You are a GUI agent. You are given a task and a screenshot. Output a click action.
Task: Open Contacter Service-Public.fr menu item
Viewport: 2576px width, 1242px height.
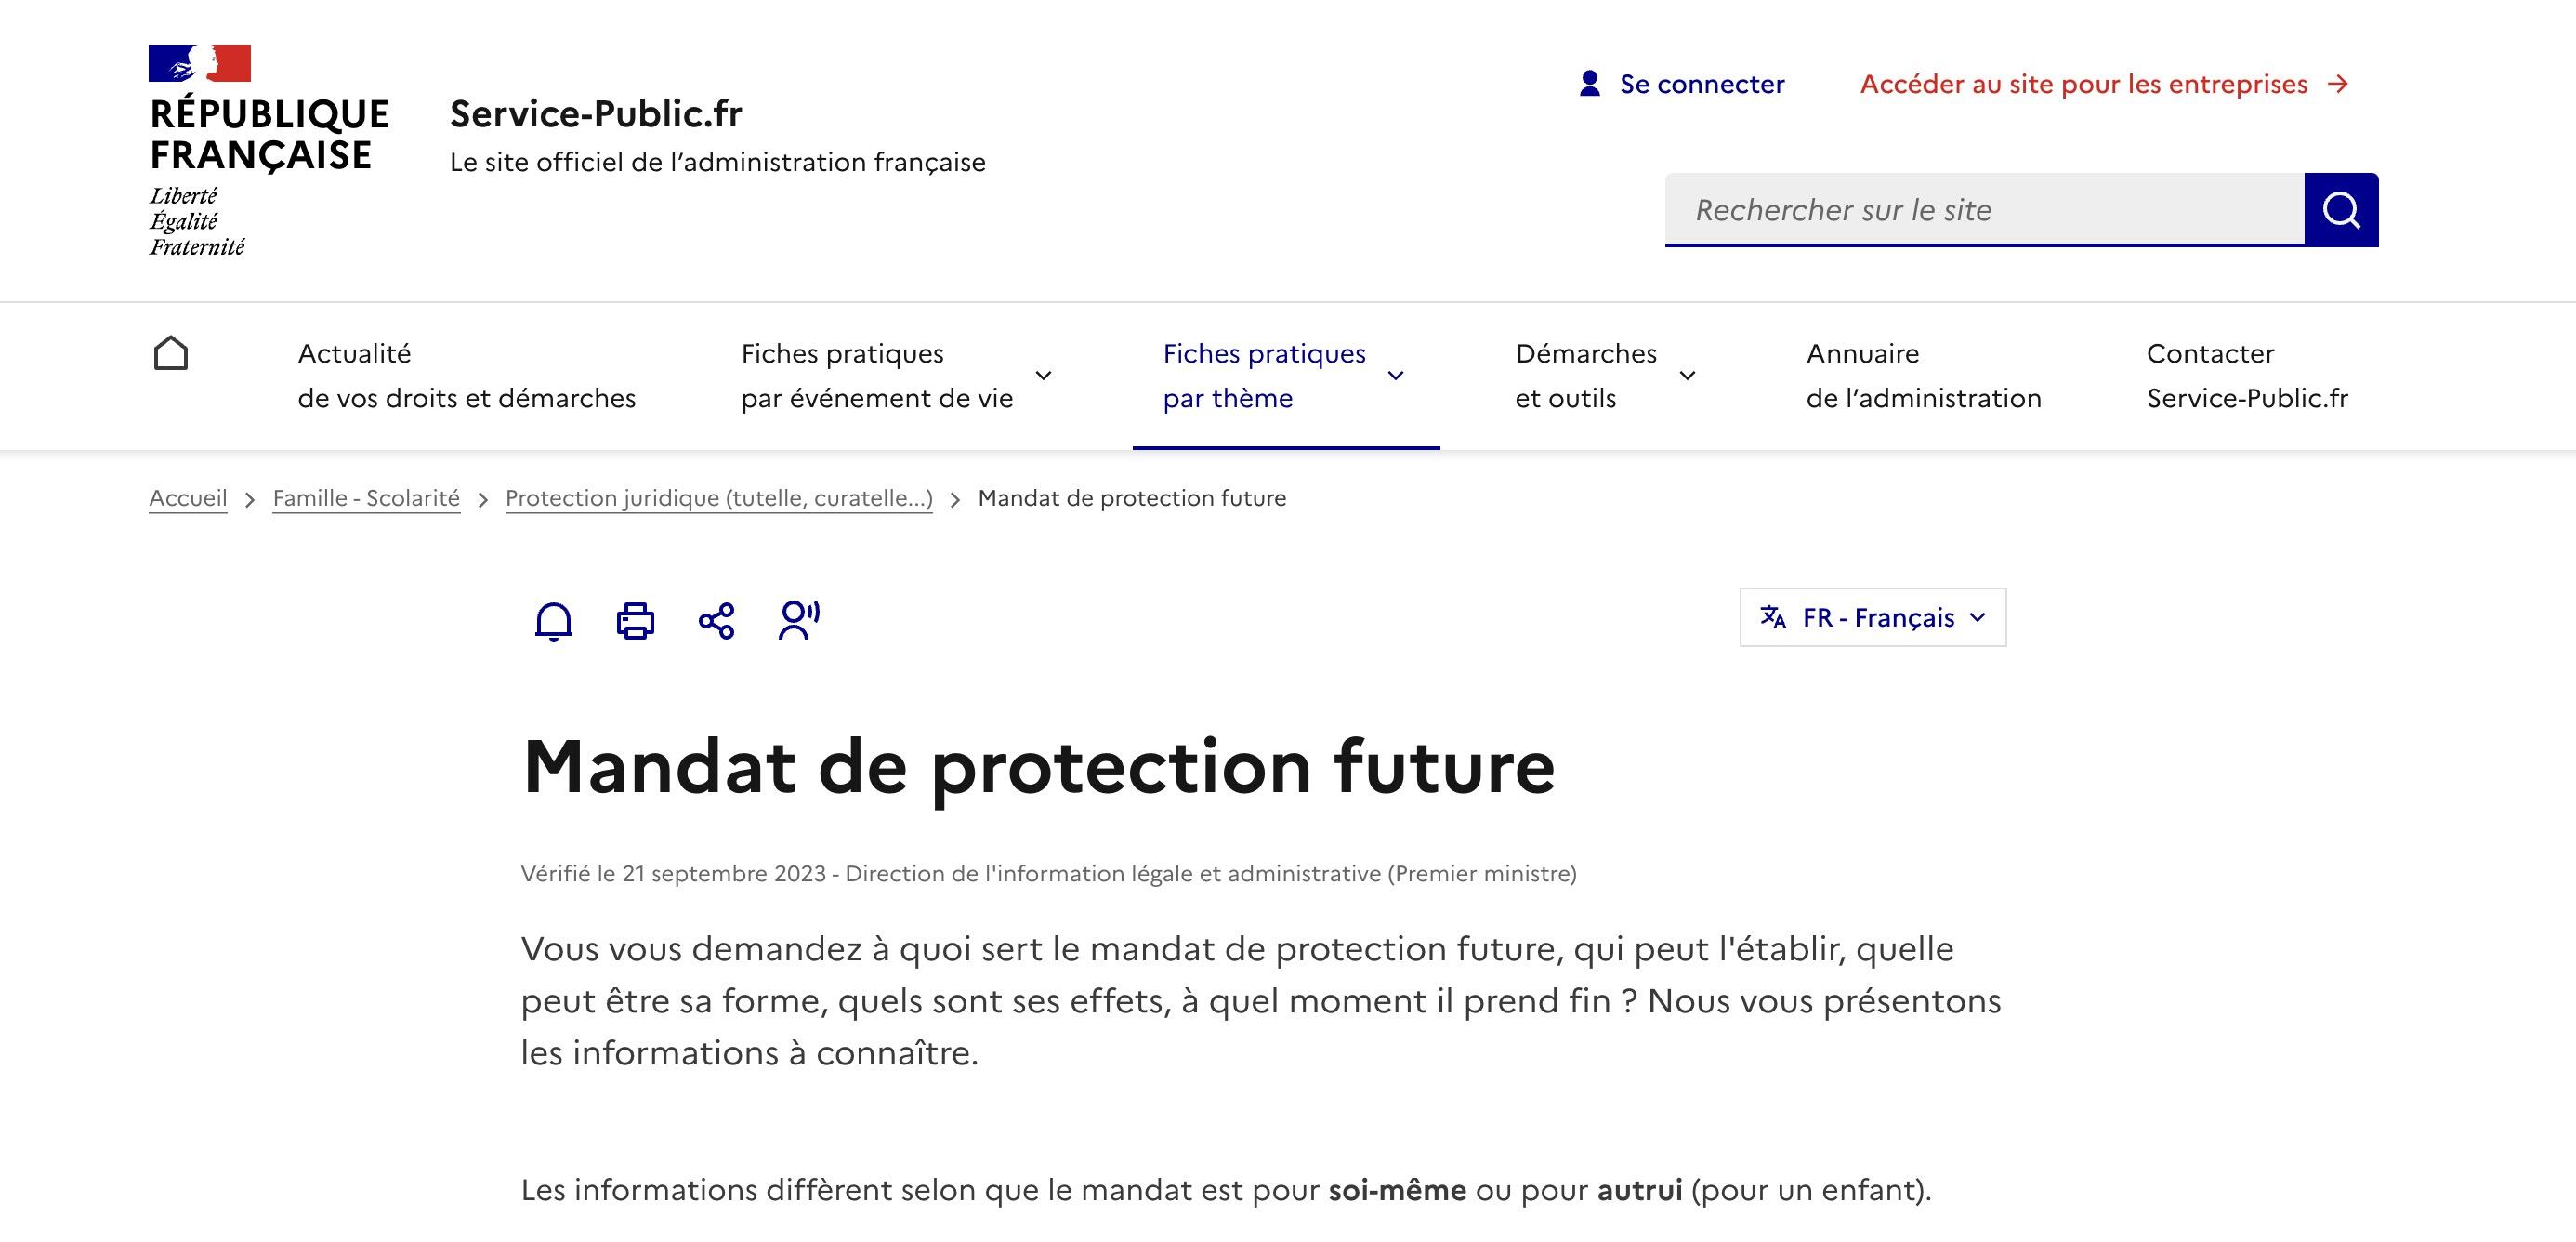pos(2247,376)
